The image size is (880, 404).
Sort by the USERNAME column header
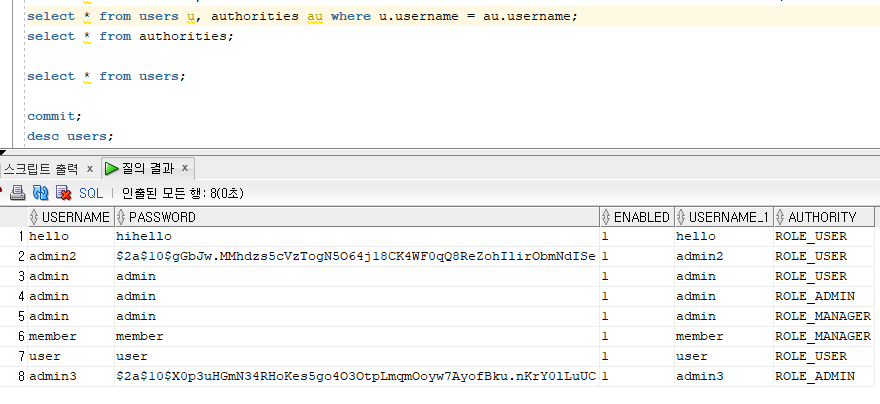(x=71, y=217)
